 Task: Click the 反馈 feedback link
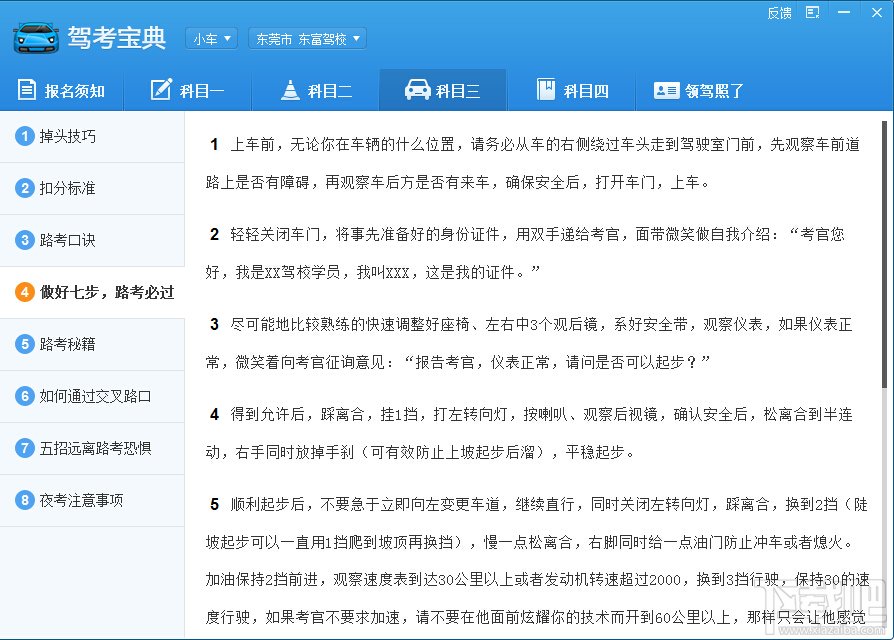(781, 13)
